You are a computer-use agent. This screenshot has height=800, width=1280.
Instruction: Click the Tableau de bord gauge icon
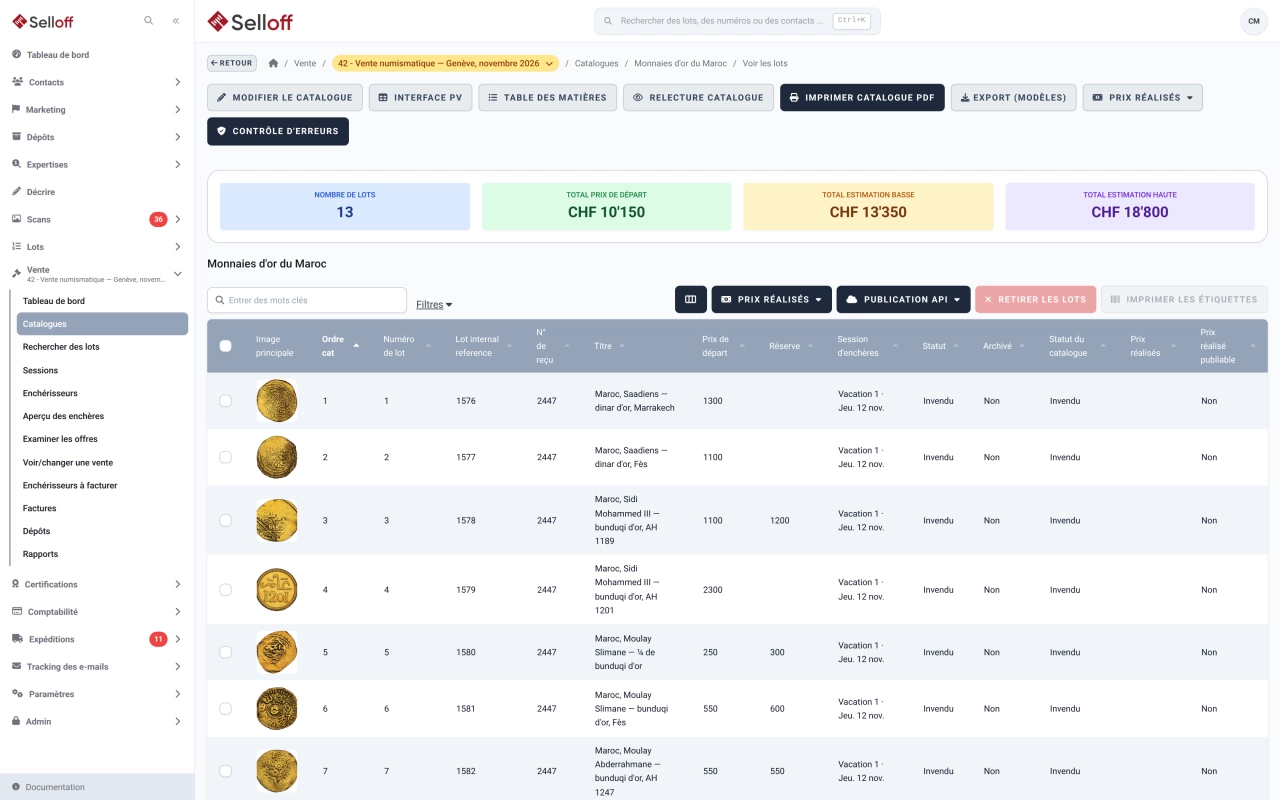(17, 55)
